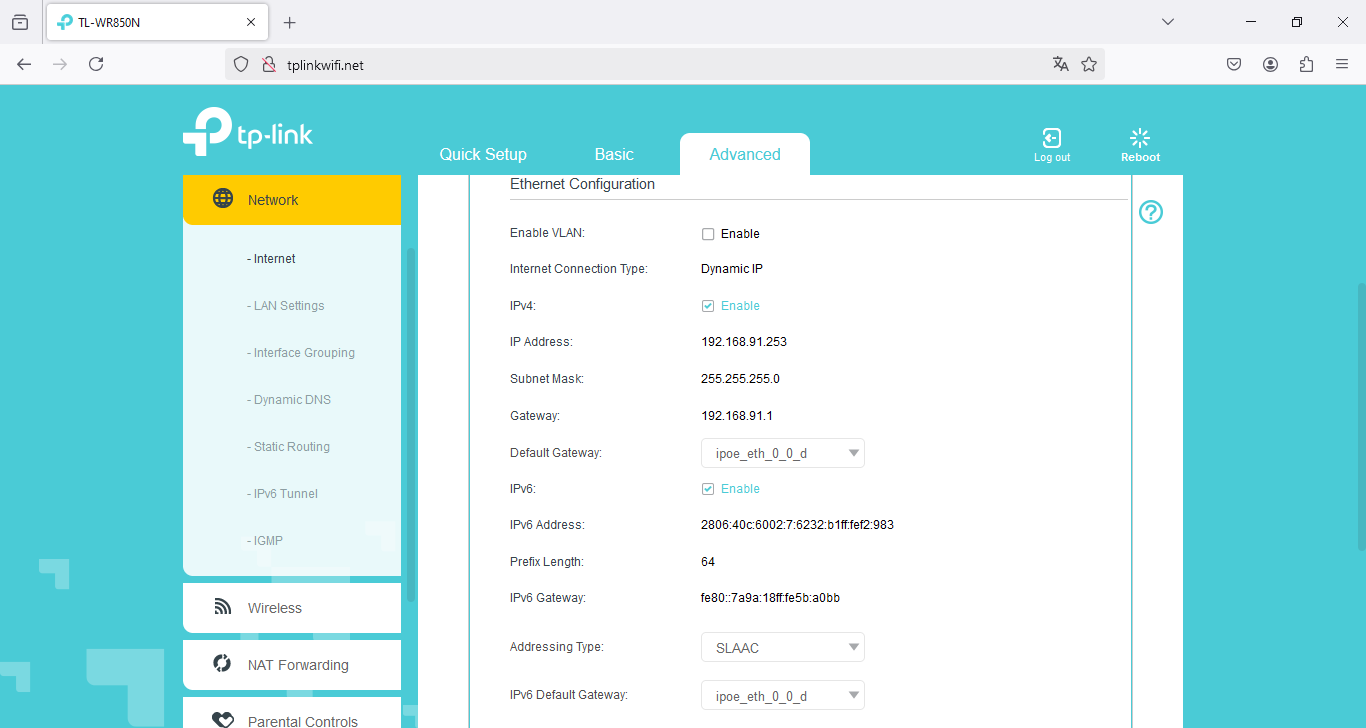Open the help question mark icon

1151,212
